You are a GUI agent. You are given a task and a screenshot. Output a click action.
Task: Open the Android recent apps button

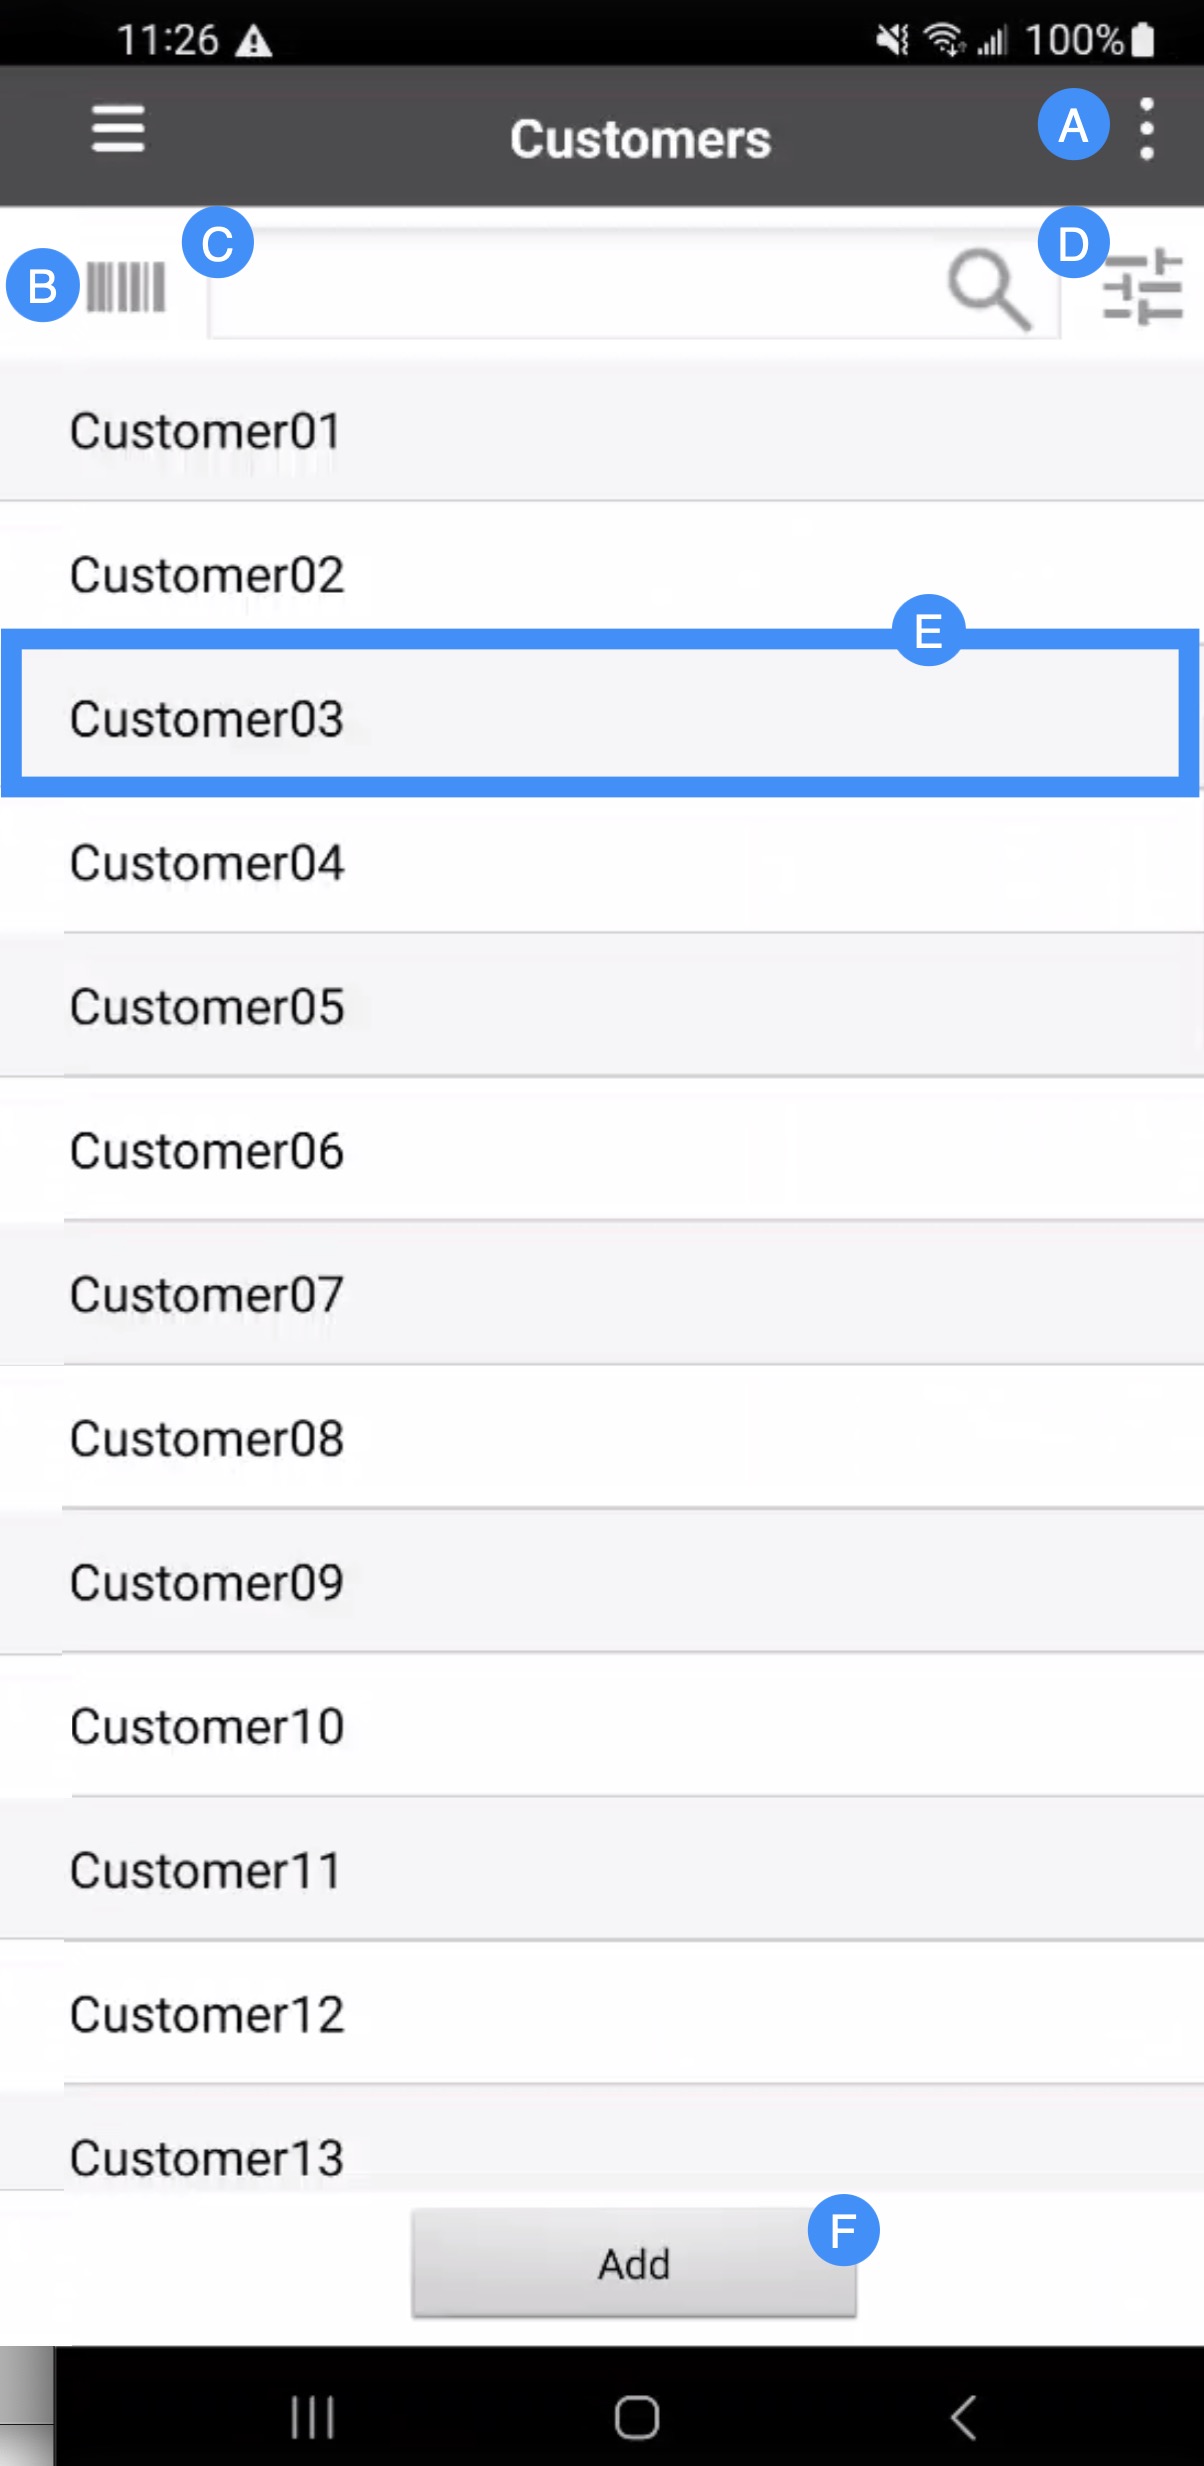(312, 2418)
